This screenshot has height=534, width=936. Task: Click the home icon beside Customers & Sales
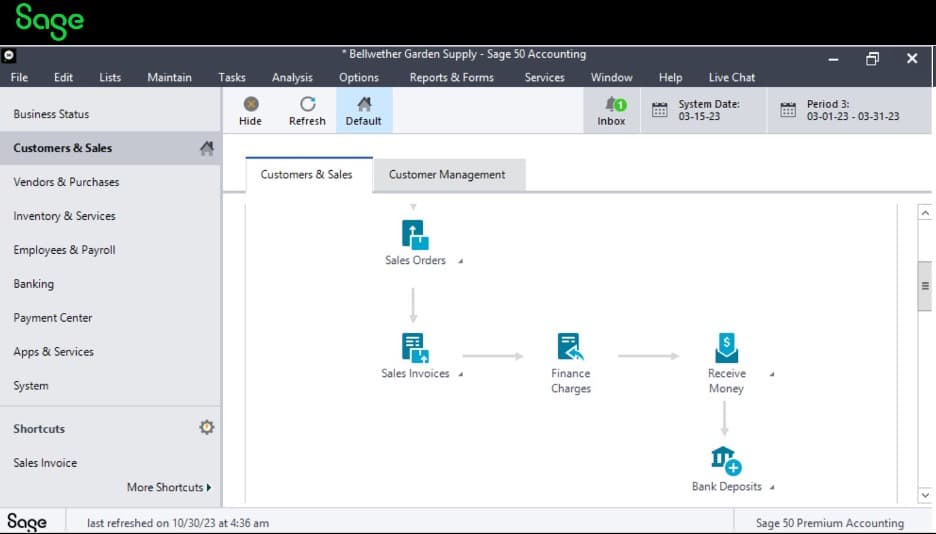pos(207,148)
